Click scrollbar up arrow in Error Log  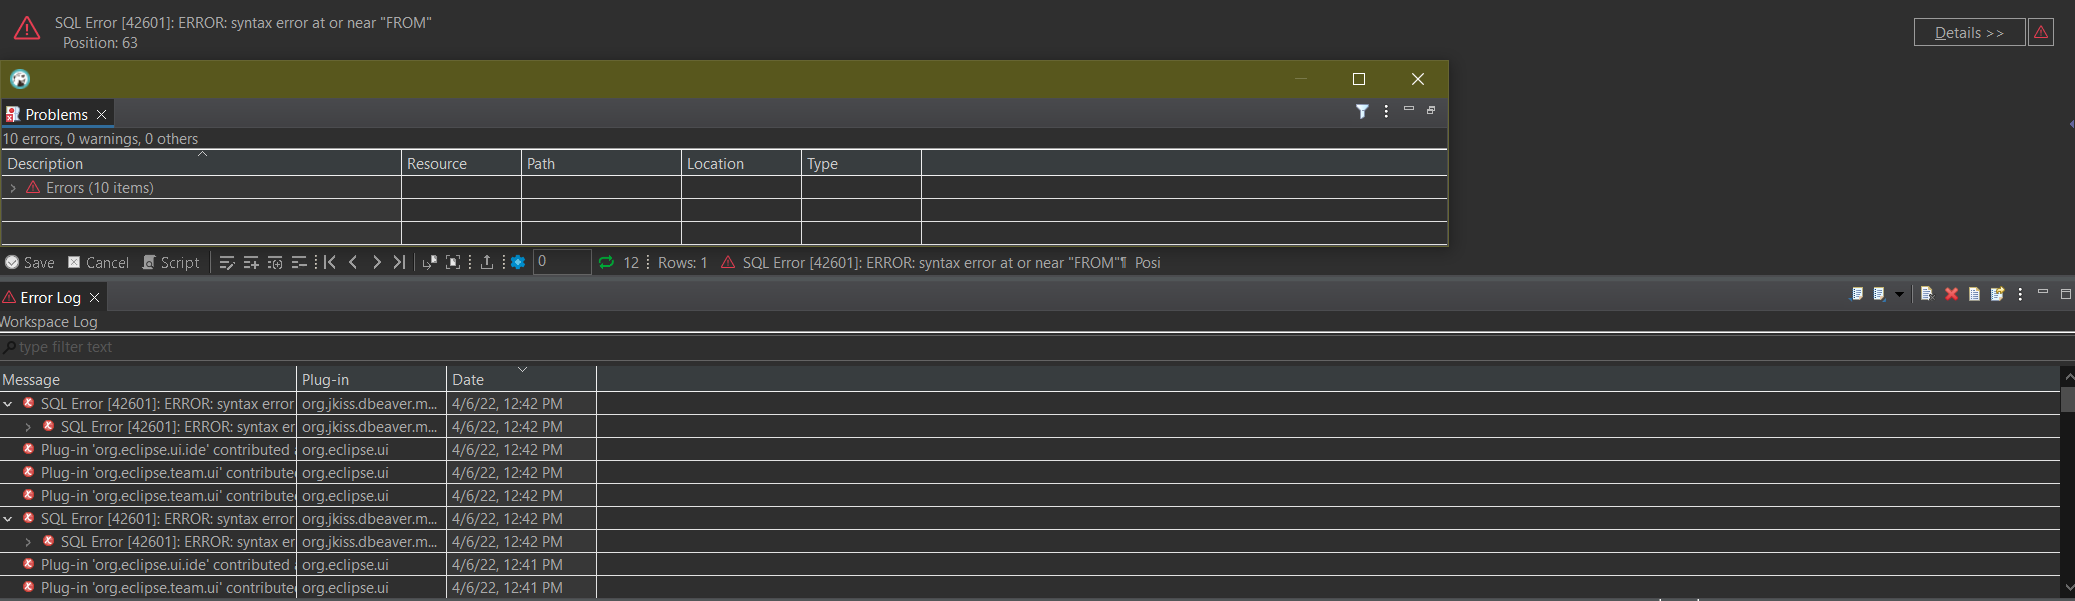coord(2068,376)
